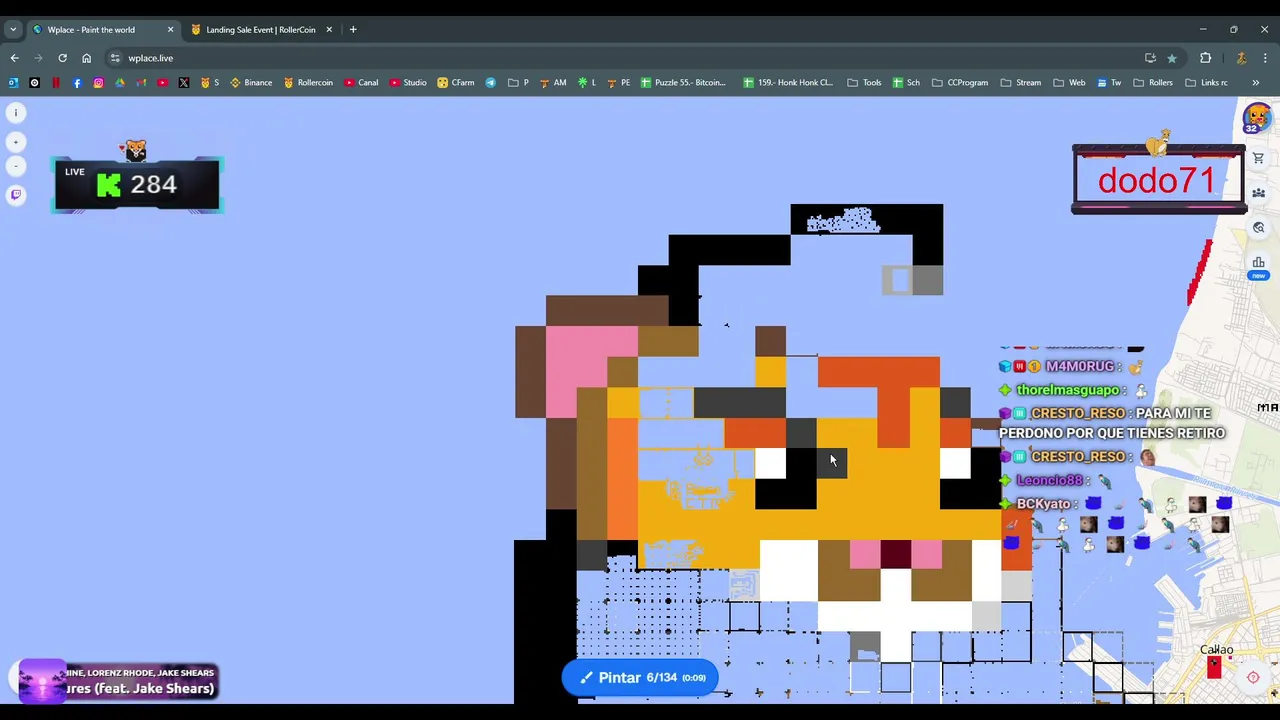Open the tab search dropdown arrow

(13, 30)
